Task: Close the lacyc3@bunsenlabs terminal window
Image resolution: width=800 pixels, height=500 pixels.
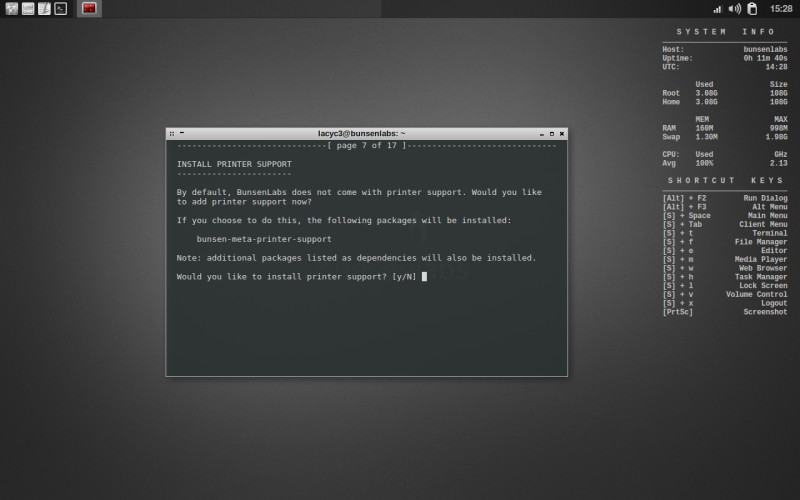Action: pyautogui.click(x=562, y=134)
